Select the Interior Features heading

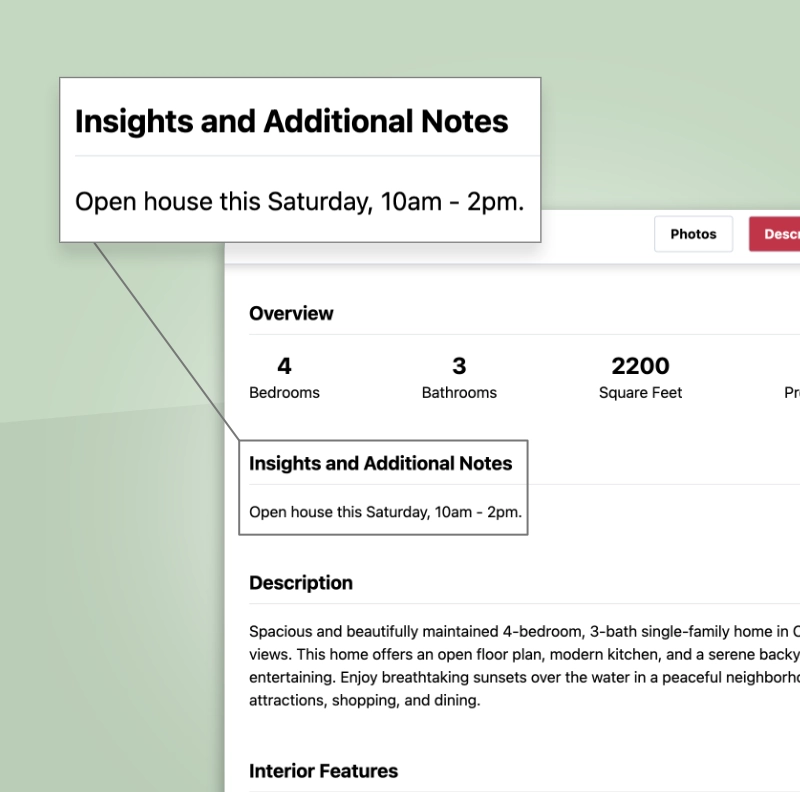pyautogui.click(x=323, y=771)
